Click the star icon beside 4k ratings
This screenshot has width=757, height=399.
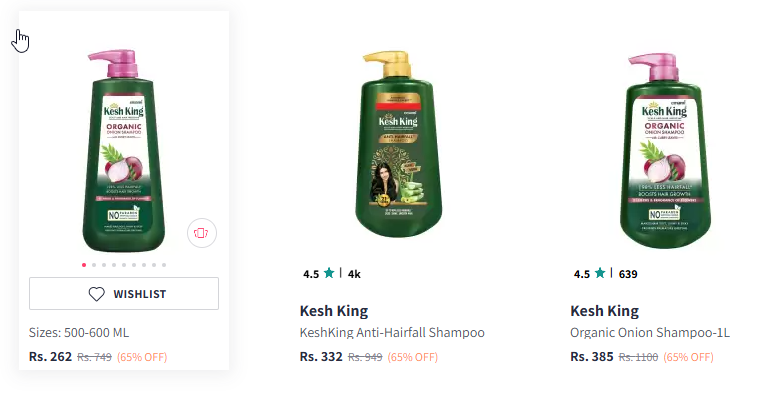coord(329,273)
